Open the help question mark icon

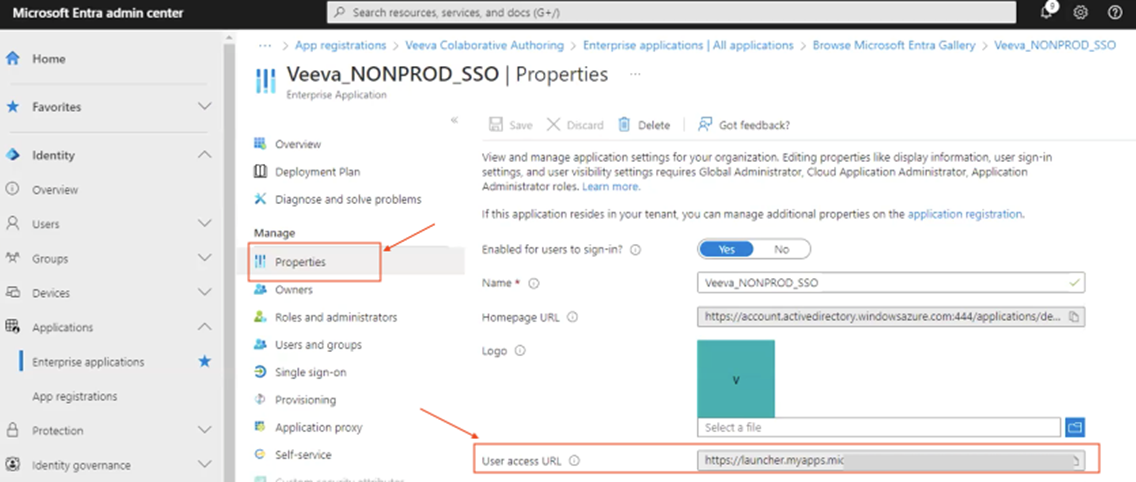[x=1115, y=12]
